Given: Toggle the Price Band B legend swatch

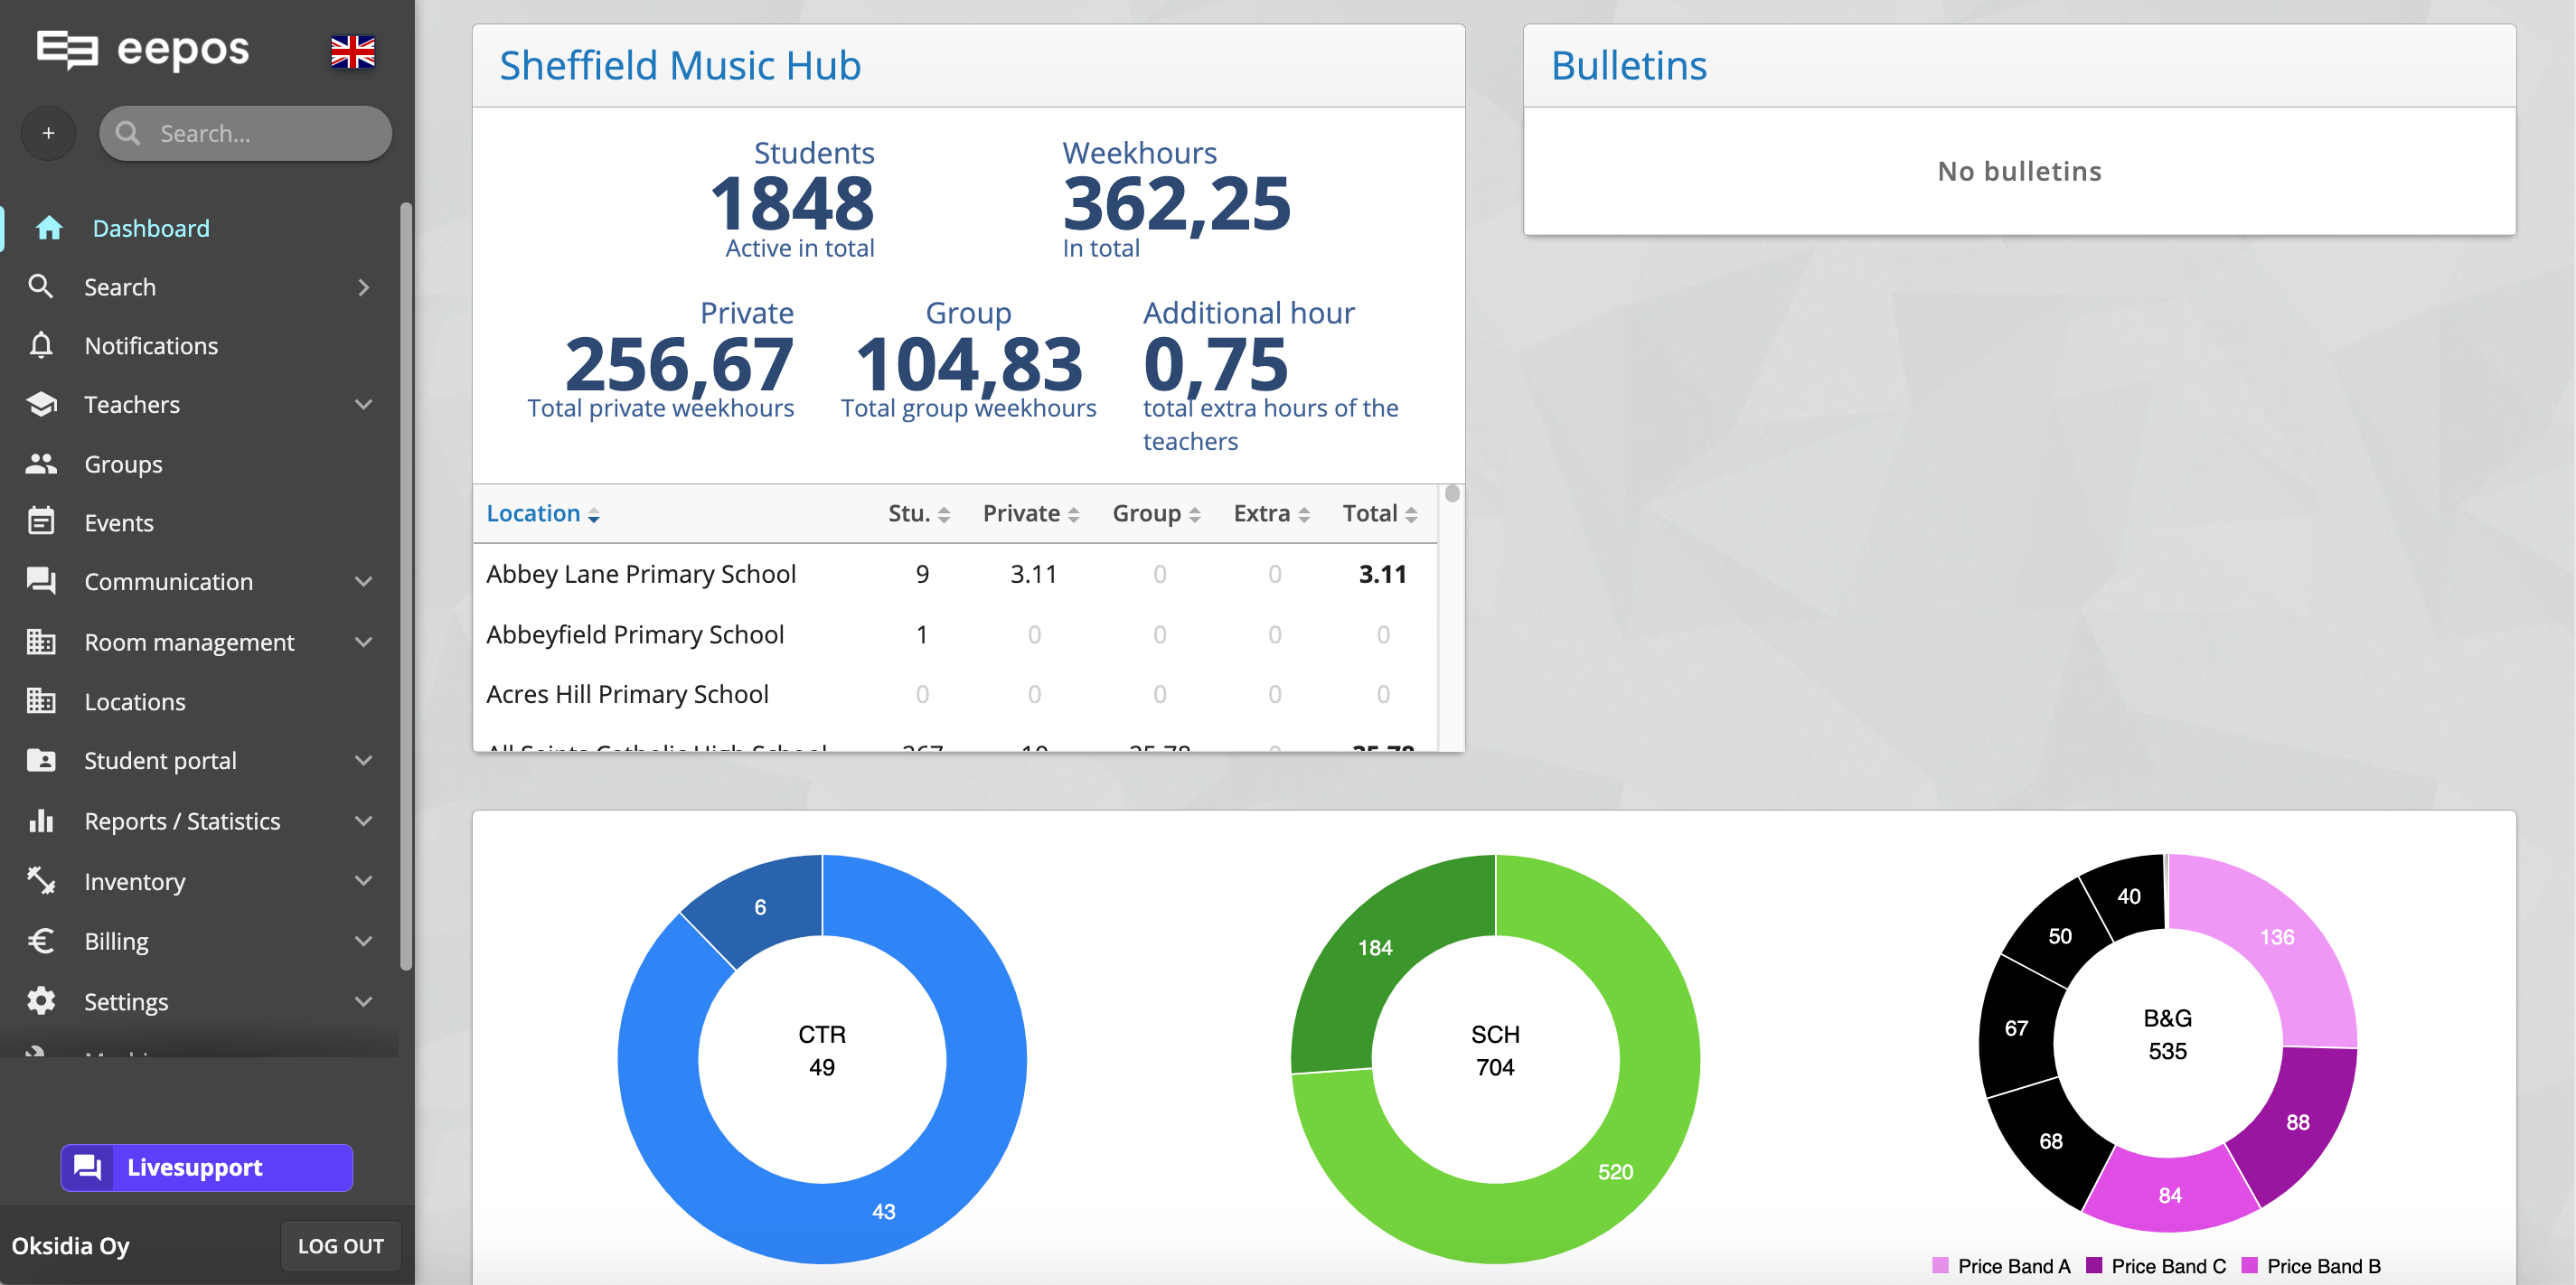Looking at the screenshot, I should point(2250,1265).
